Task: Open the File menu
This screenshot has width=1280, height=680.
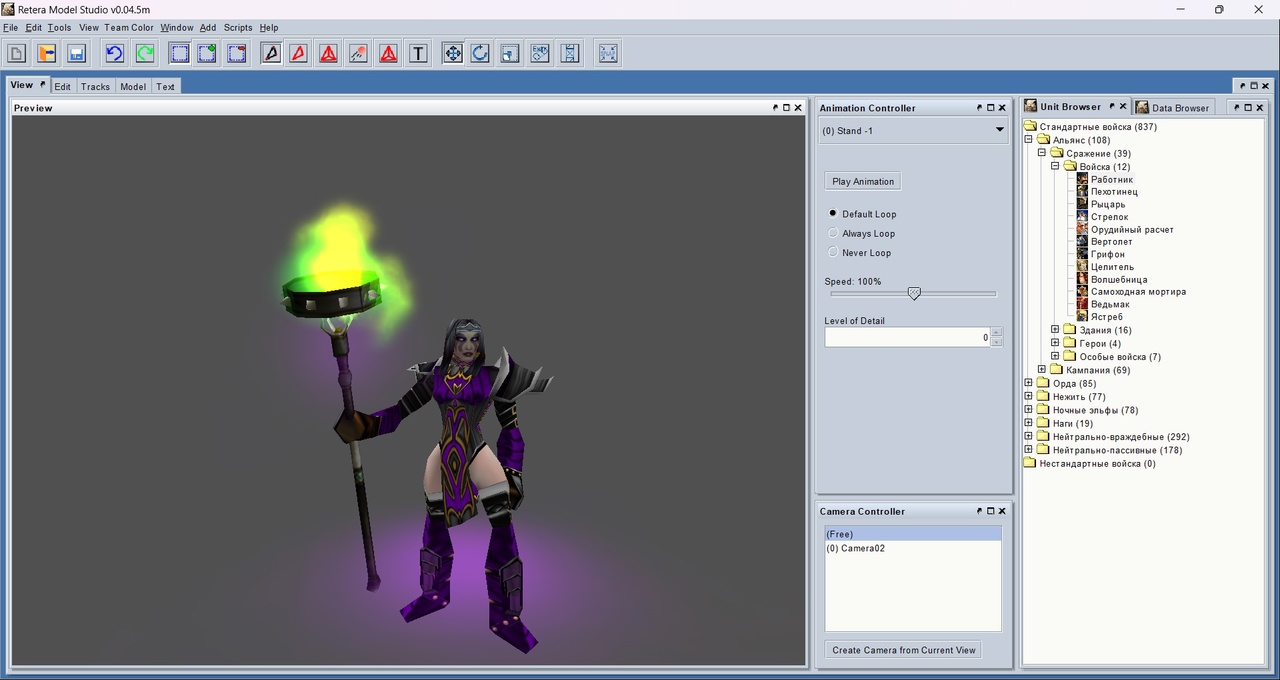Action: click(10, 27)
